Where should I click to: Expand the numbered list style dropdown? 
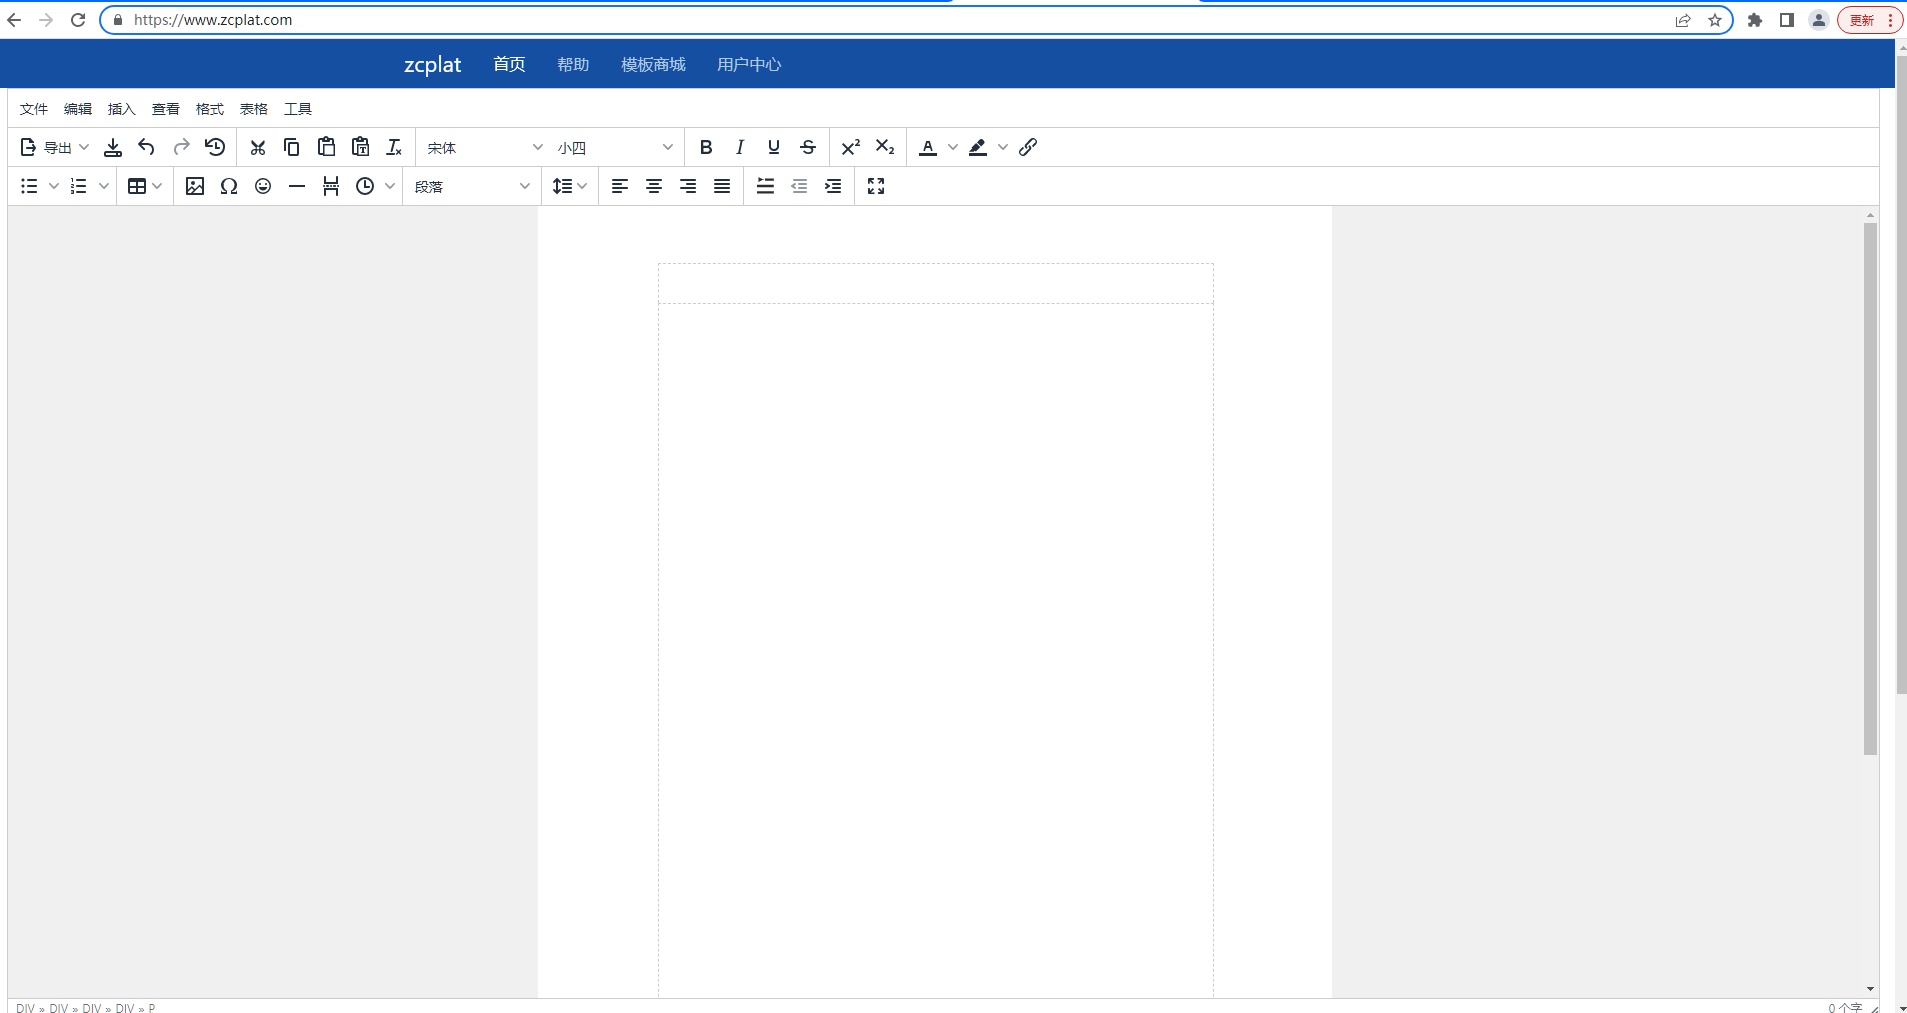(104, 186)
